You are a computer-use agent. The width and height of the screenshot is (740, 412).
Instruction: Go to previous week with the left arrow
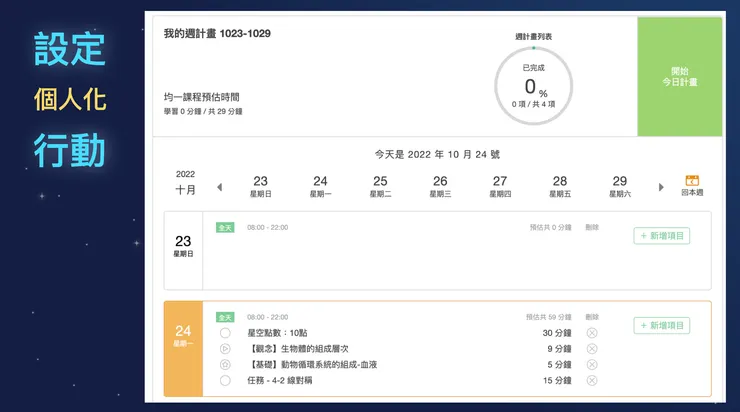(x=219, y=187)
